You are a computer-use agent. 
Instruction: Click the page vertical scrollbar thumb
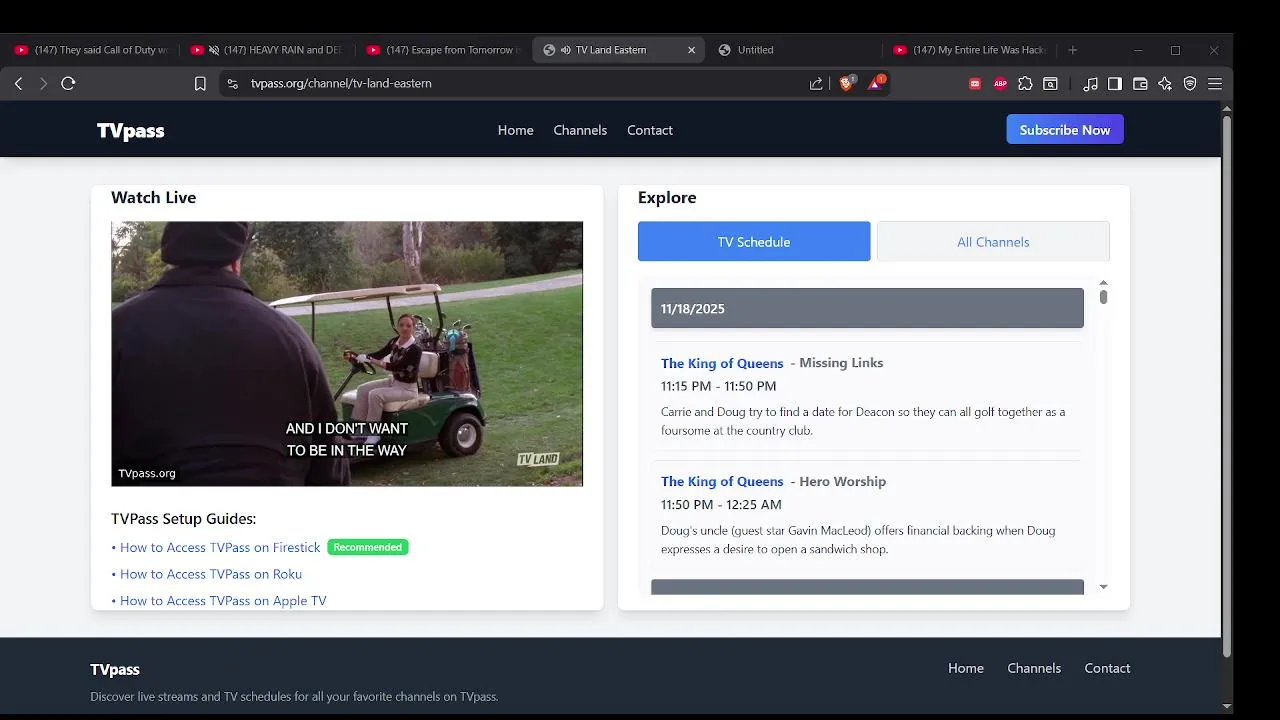click(1227, 385)
